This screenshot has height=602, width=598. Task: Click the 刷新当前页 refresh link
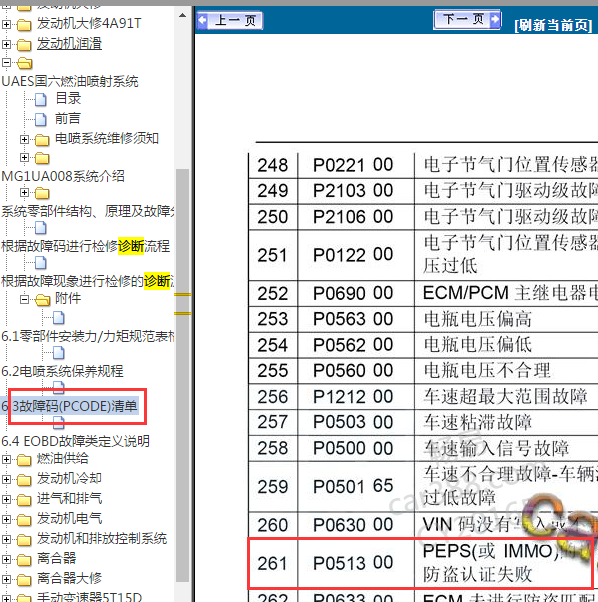click(553, 25)
